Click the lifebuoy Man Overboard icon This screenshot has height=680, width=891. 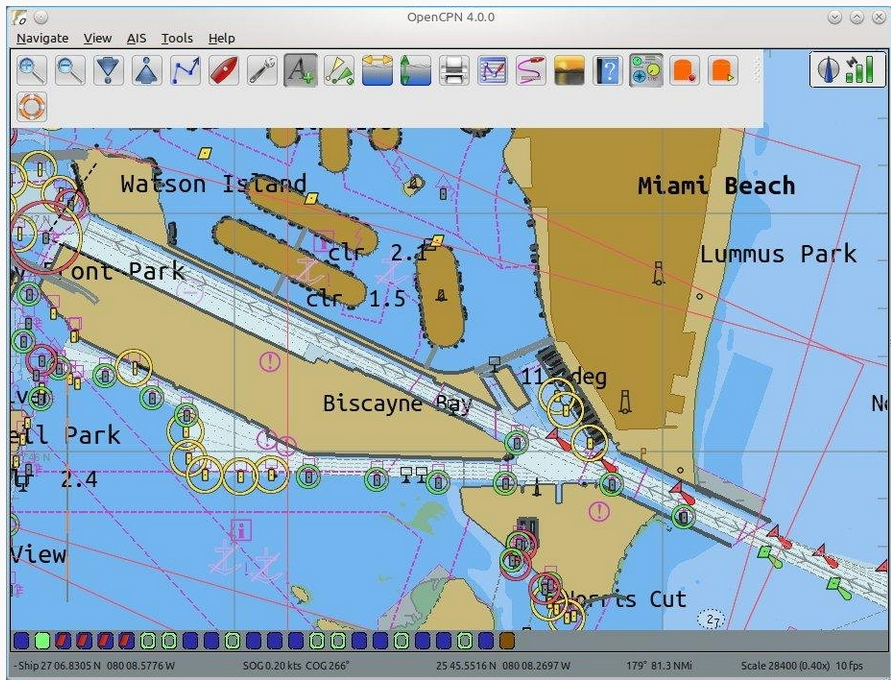click(31, 106)
